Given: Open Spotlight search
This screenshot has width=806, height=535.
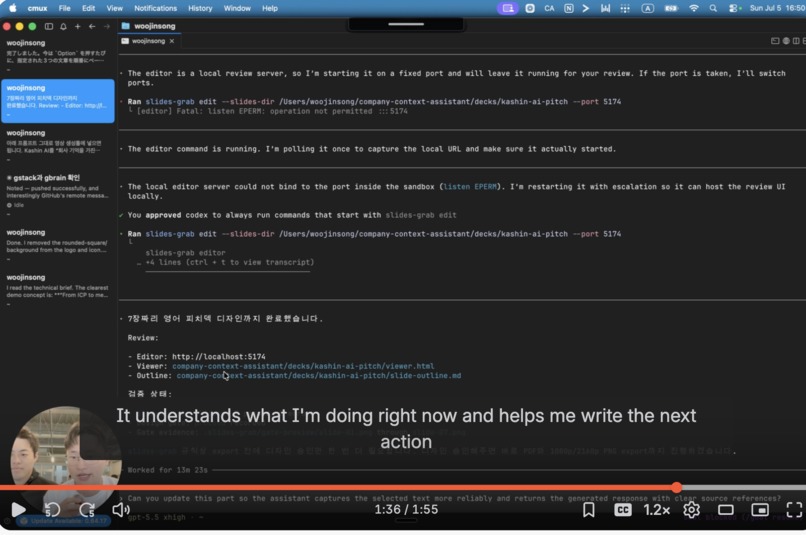Looking at the screenshot, I should pyautogui.click(x=713, y=8).
